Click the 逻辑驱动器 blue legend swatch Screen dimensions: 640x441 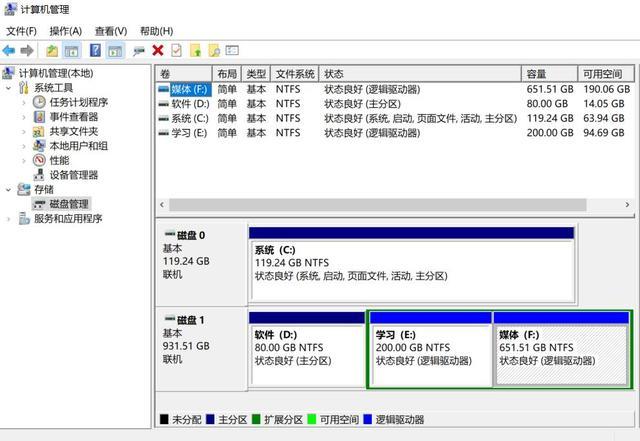click(x=367, y=419)
